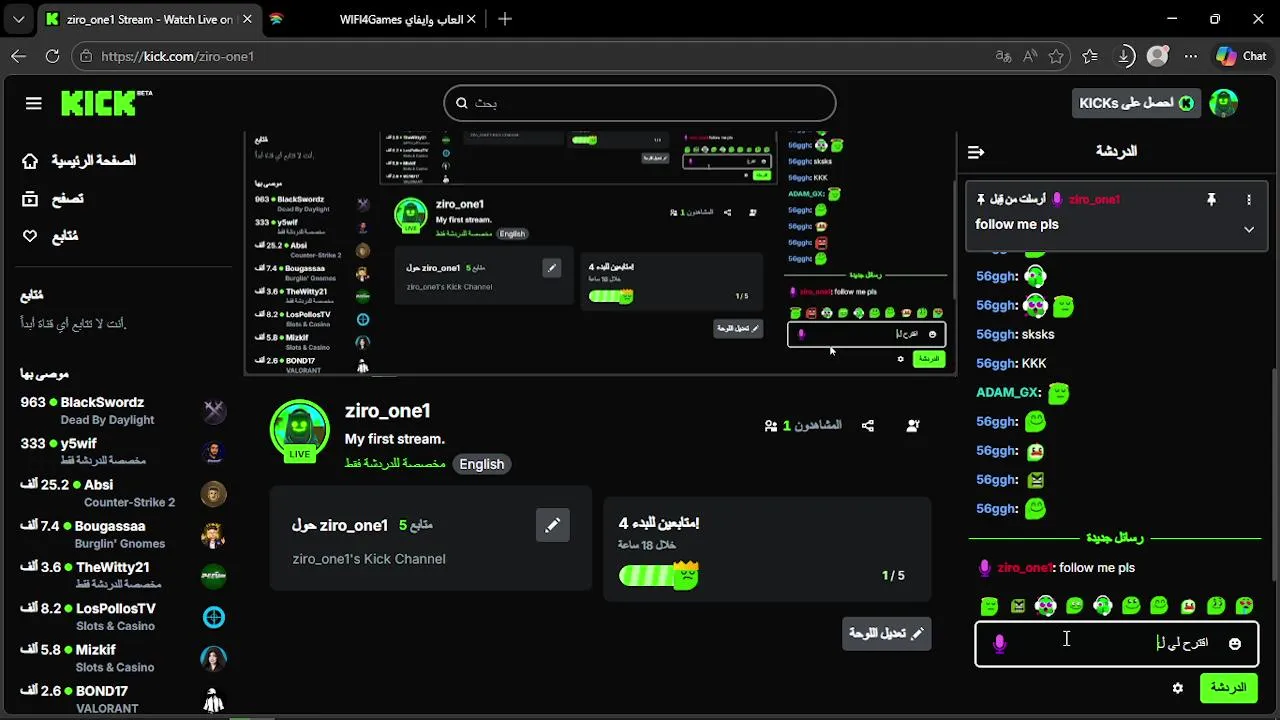The height and width of the screenshot is (720, 1280).
Task: Click the BlackSwordz avatar icon
Action: 214,411
